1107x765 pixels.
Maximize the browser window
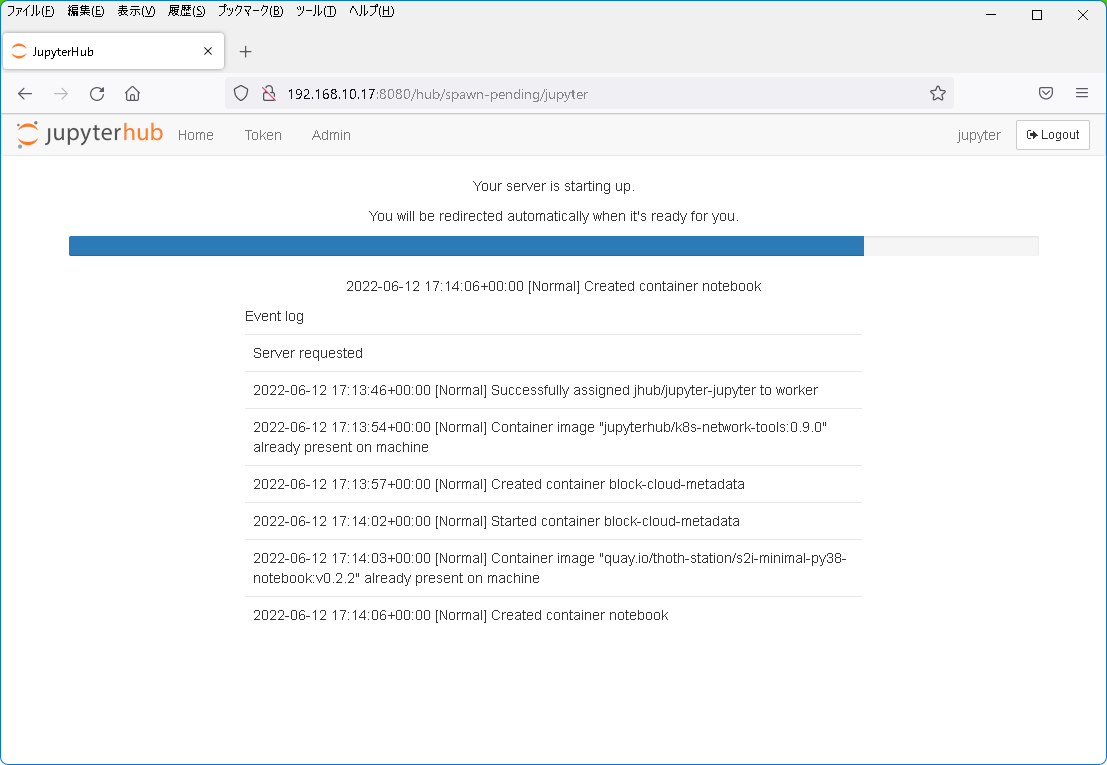pyautogui.click(x=1037, y=15)
